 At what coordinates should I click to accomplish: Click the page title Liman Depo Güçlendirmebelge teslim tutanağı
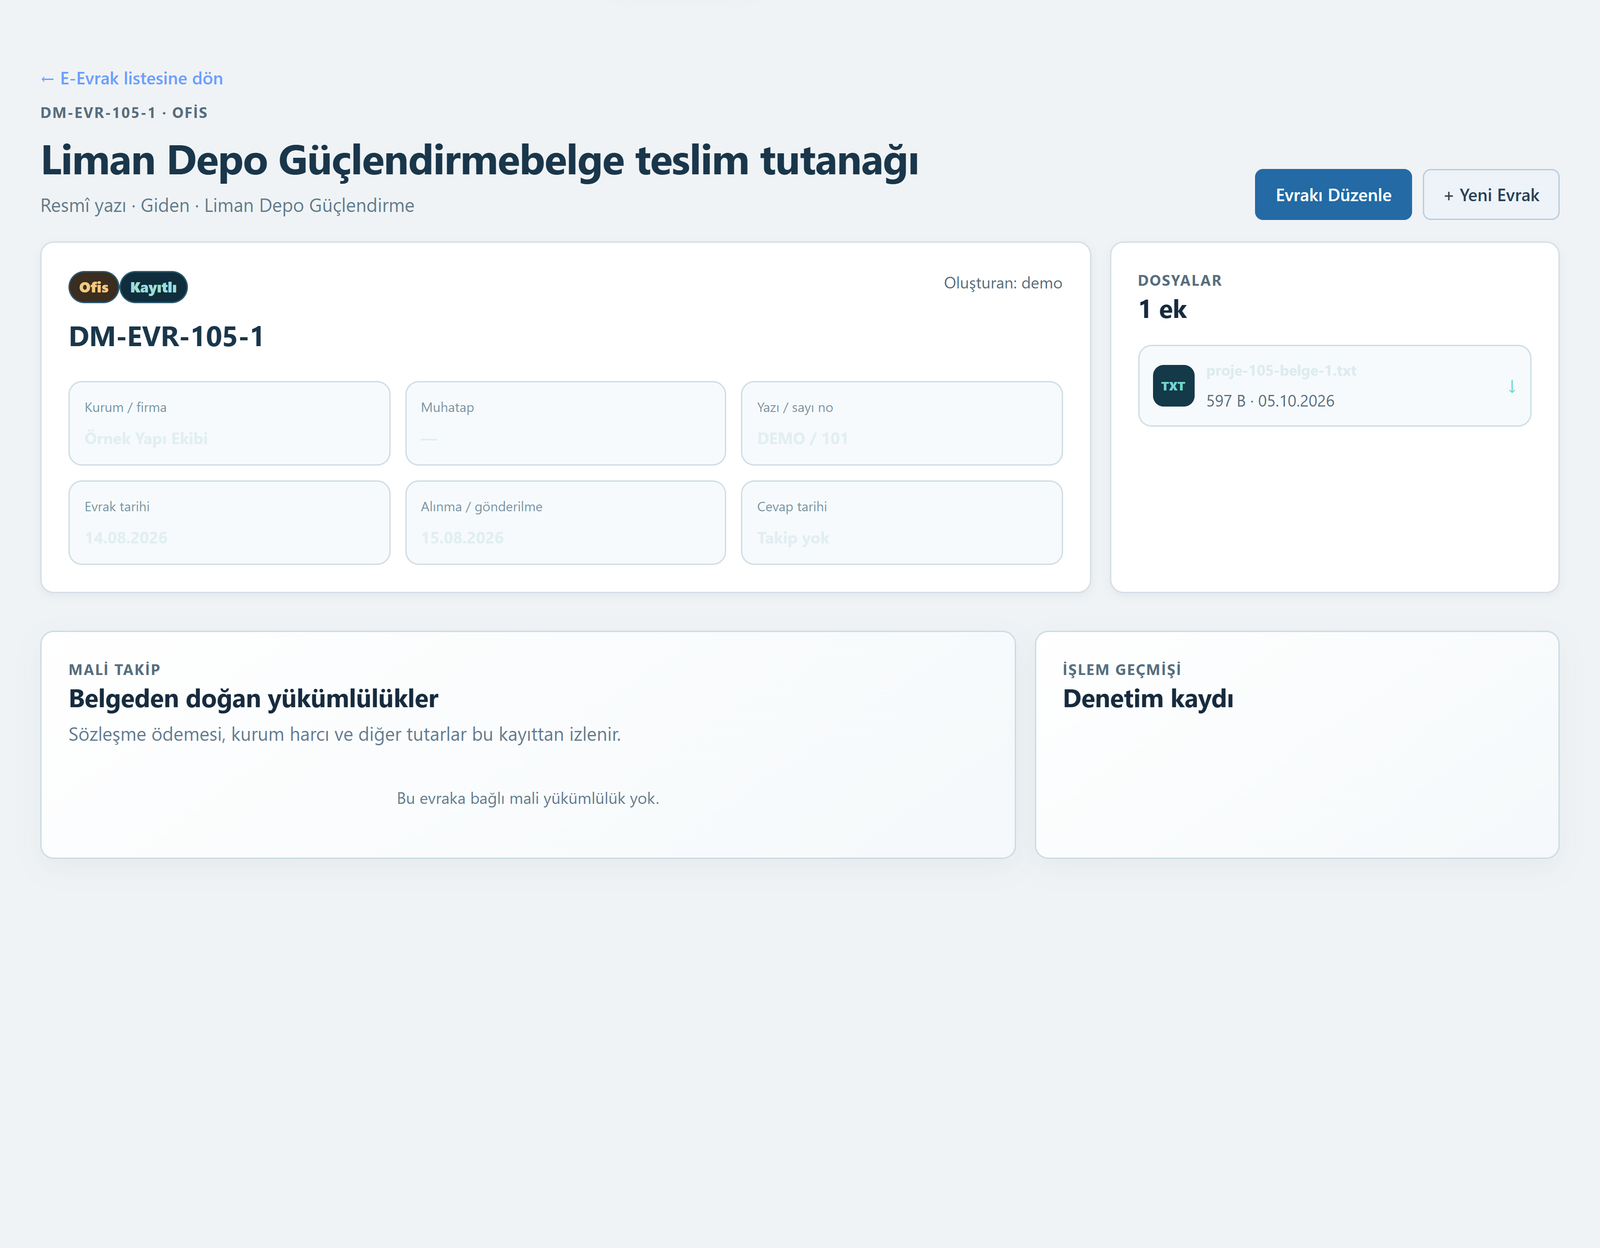tap(479, 160)
